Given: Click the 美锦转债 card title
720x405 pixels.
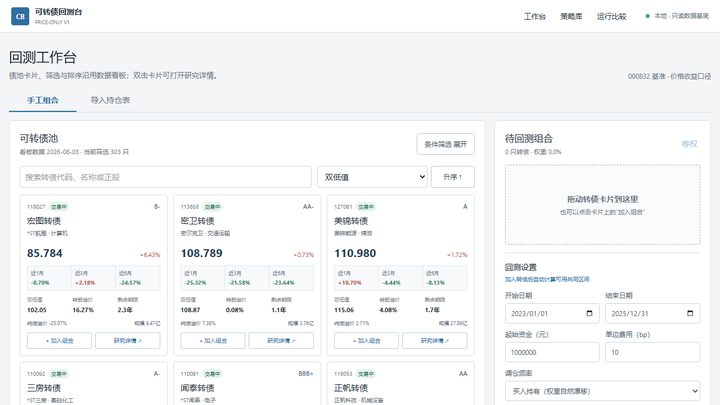Looking at the screenshot, I should coord(351,221).
